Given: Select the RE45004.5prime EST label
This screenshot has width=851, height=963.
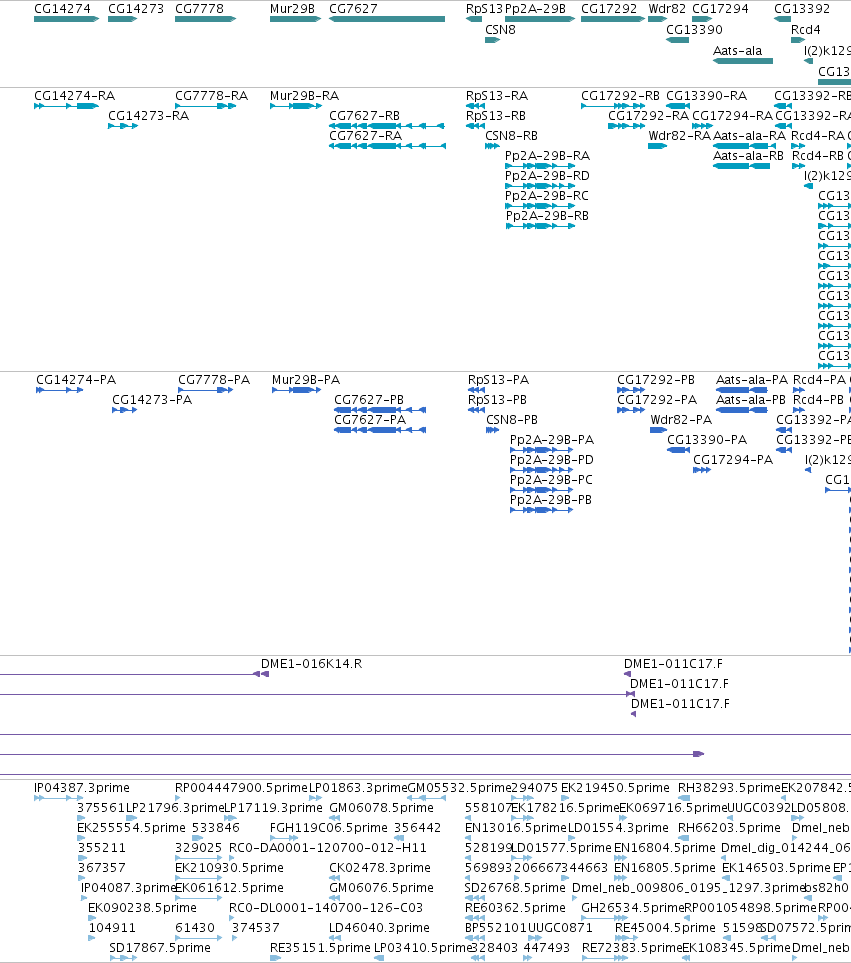Looking at the screenshot, I should coord(666,927).
